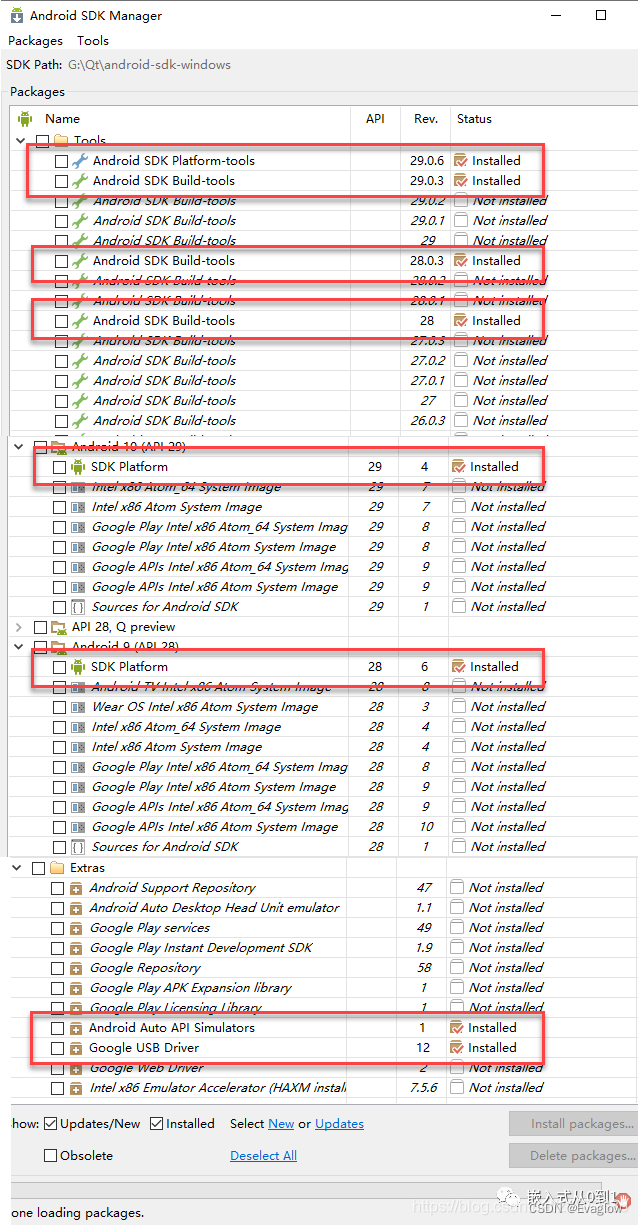Click the installed status icon for Platform-tools 29.0.6
The width and height of the screenshot is (638, 1225).
pos(460,160)
